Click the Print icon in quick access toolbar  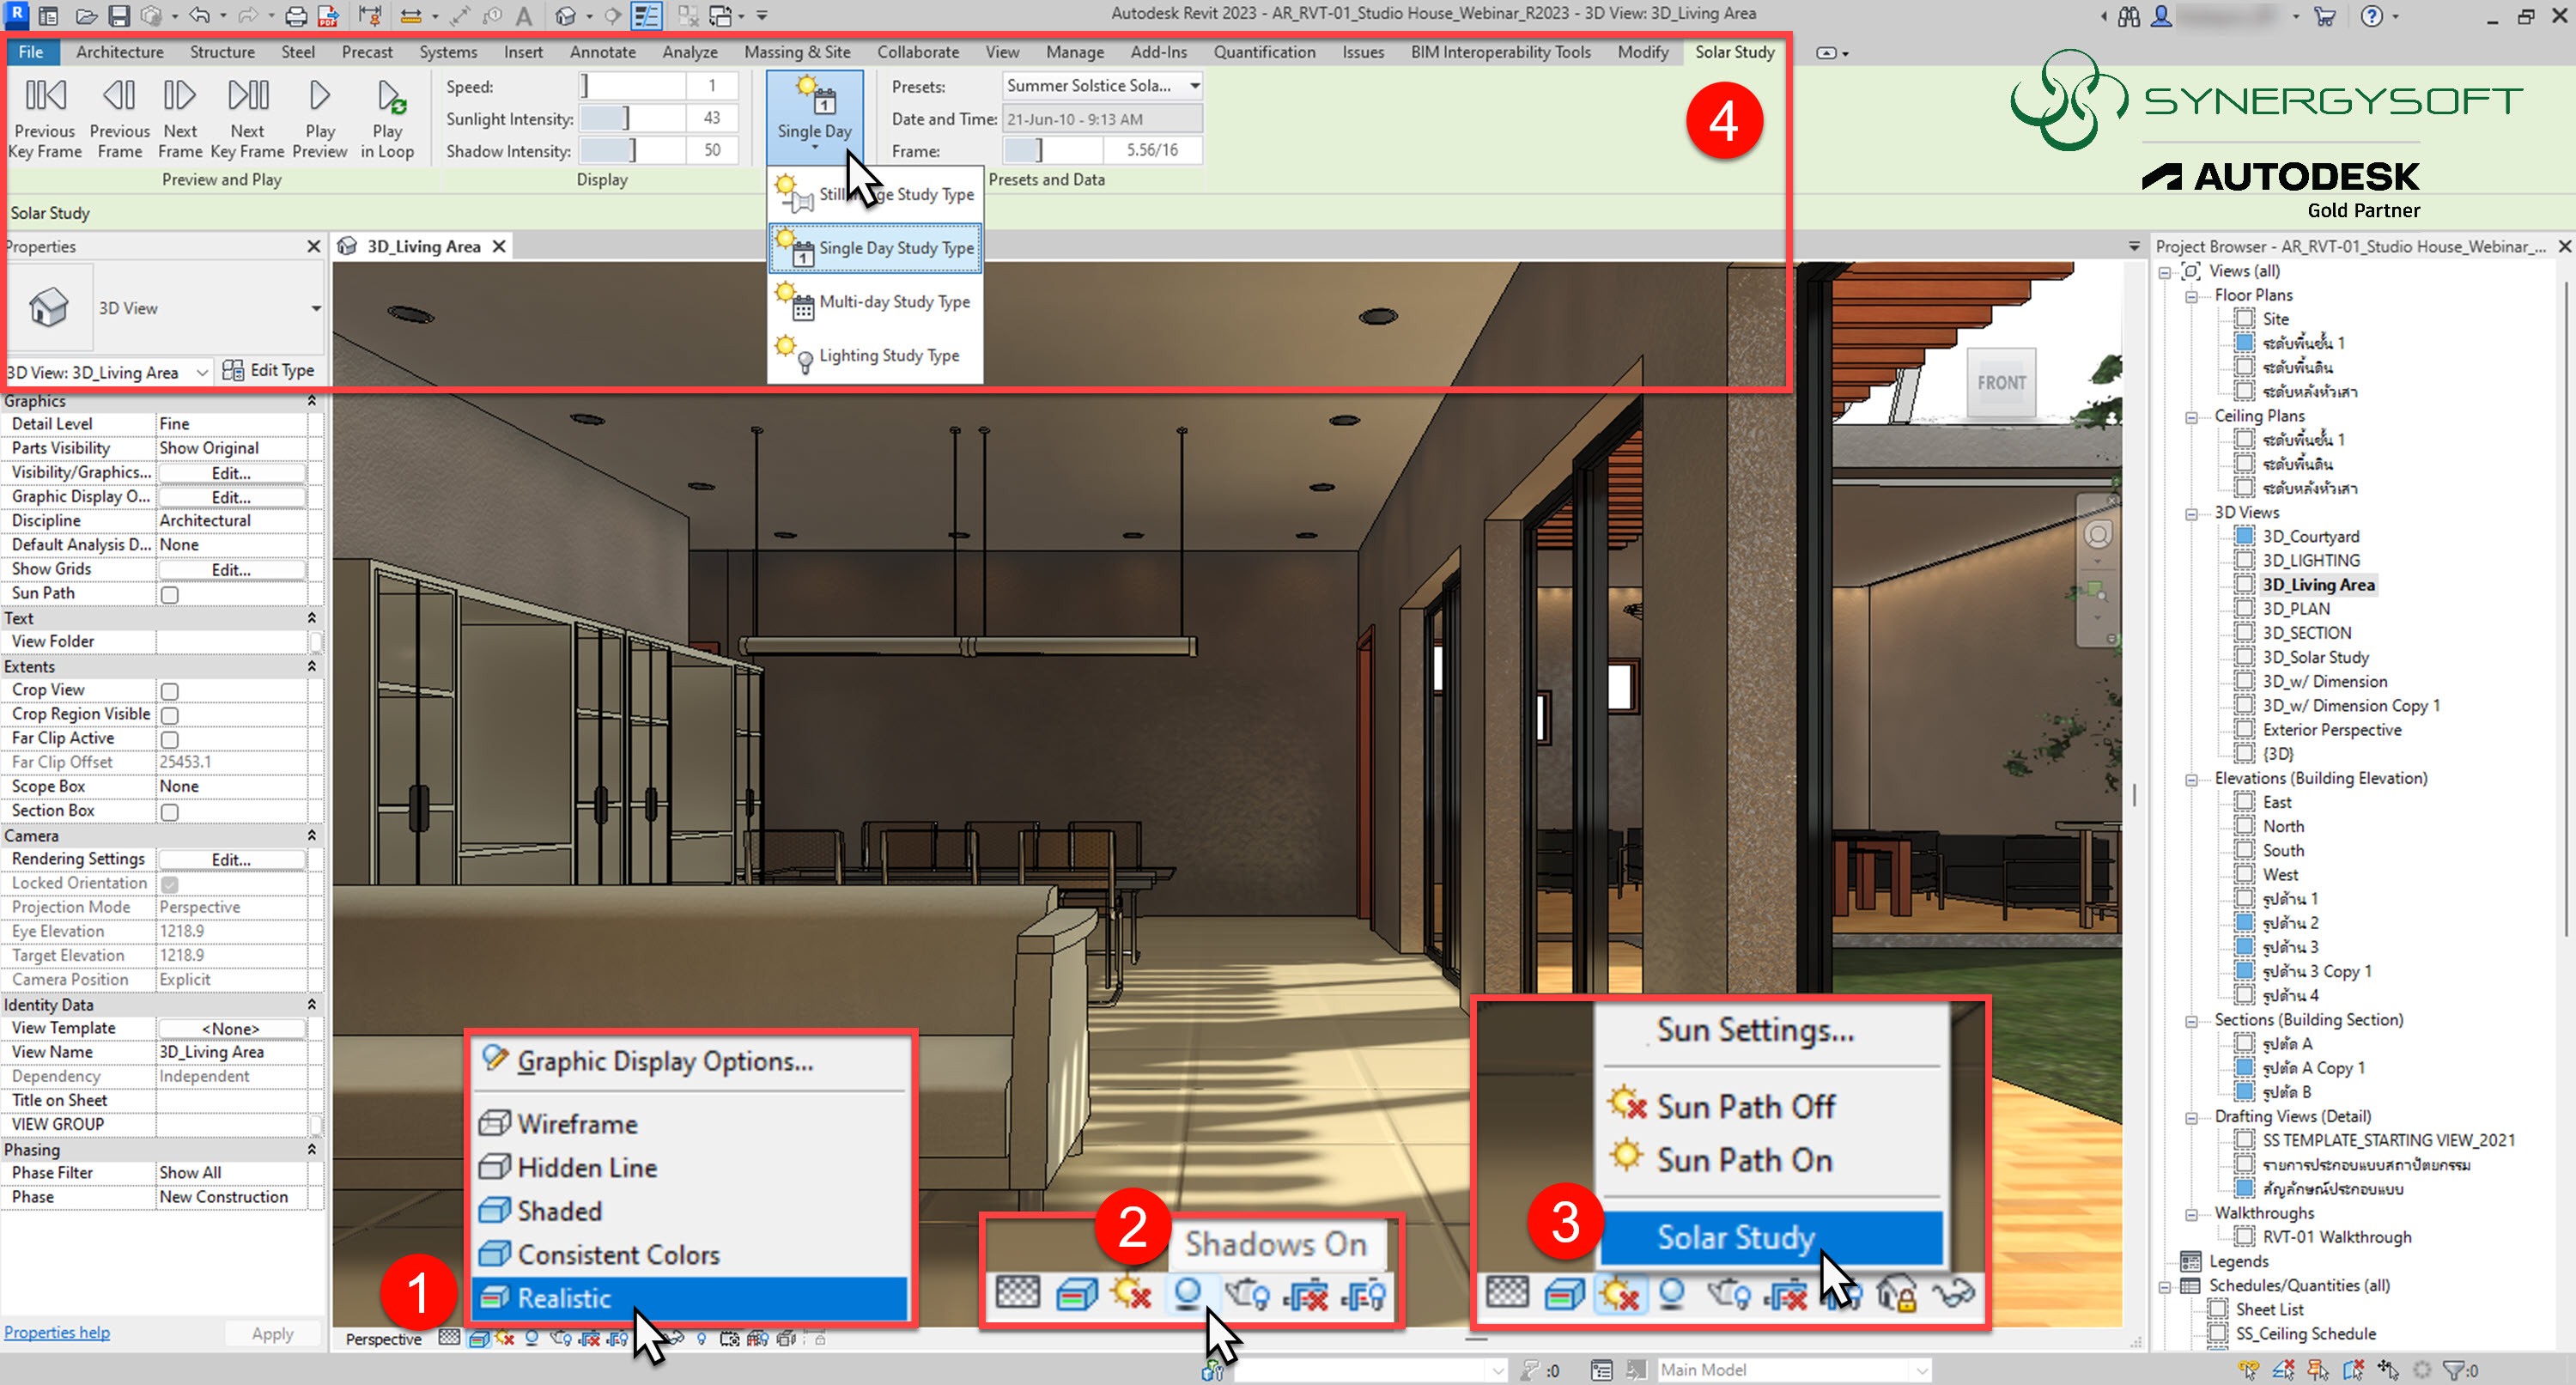click(x=295, y=16)
